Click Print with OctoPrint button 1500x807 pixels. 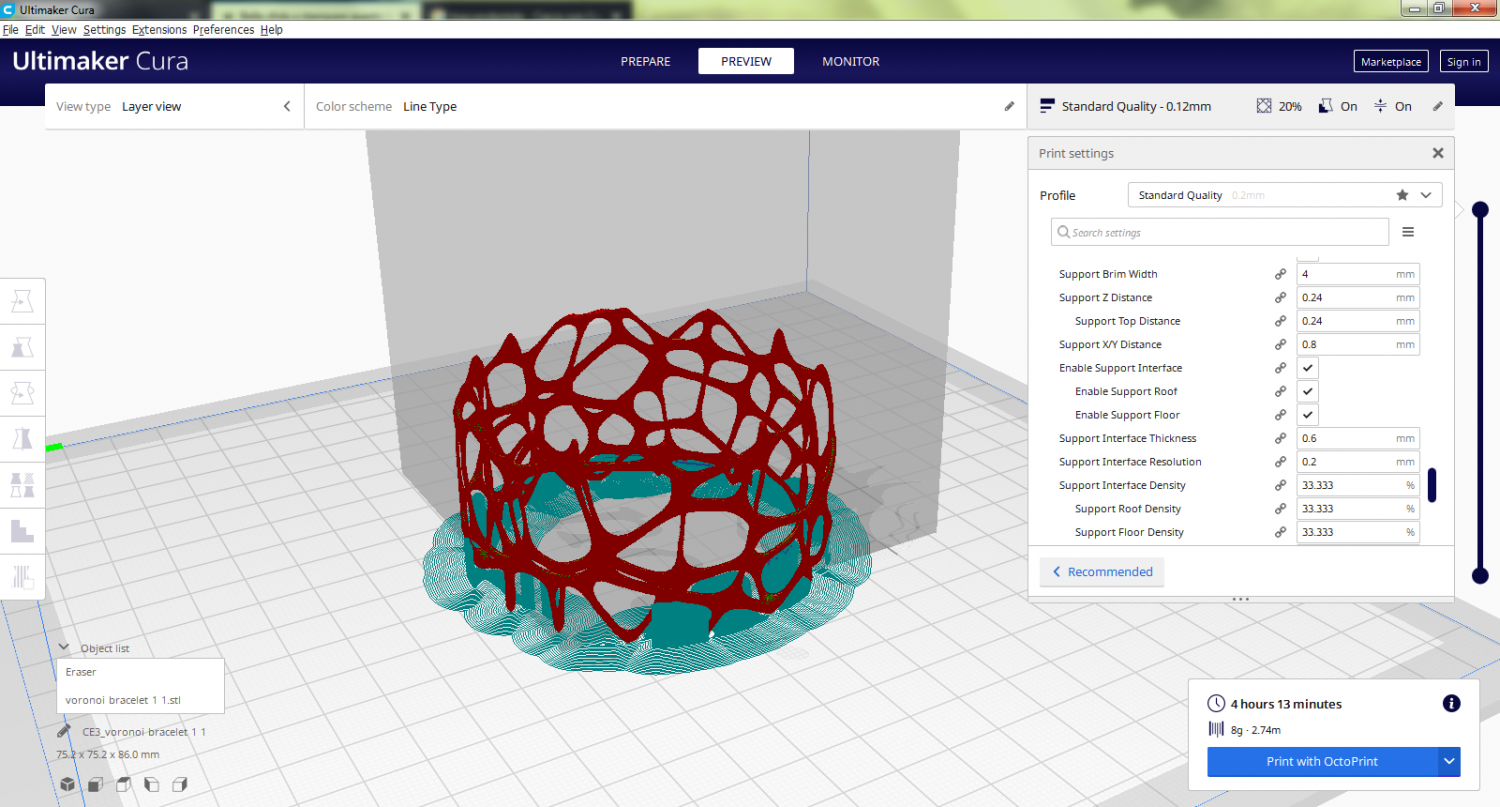1322,762
